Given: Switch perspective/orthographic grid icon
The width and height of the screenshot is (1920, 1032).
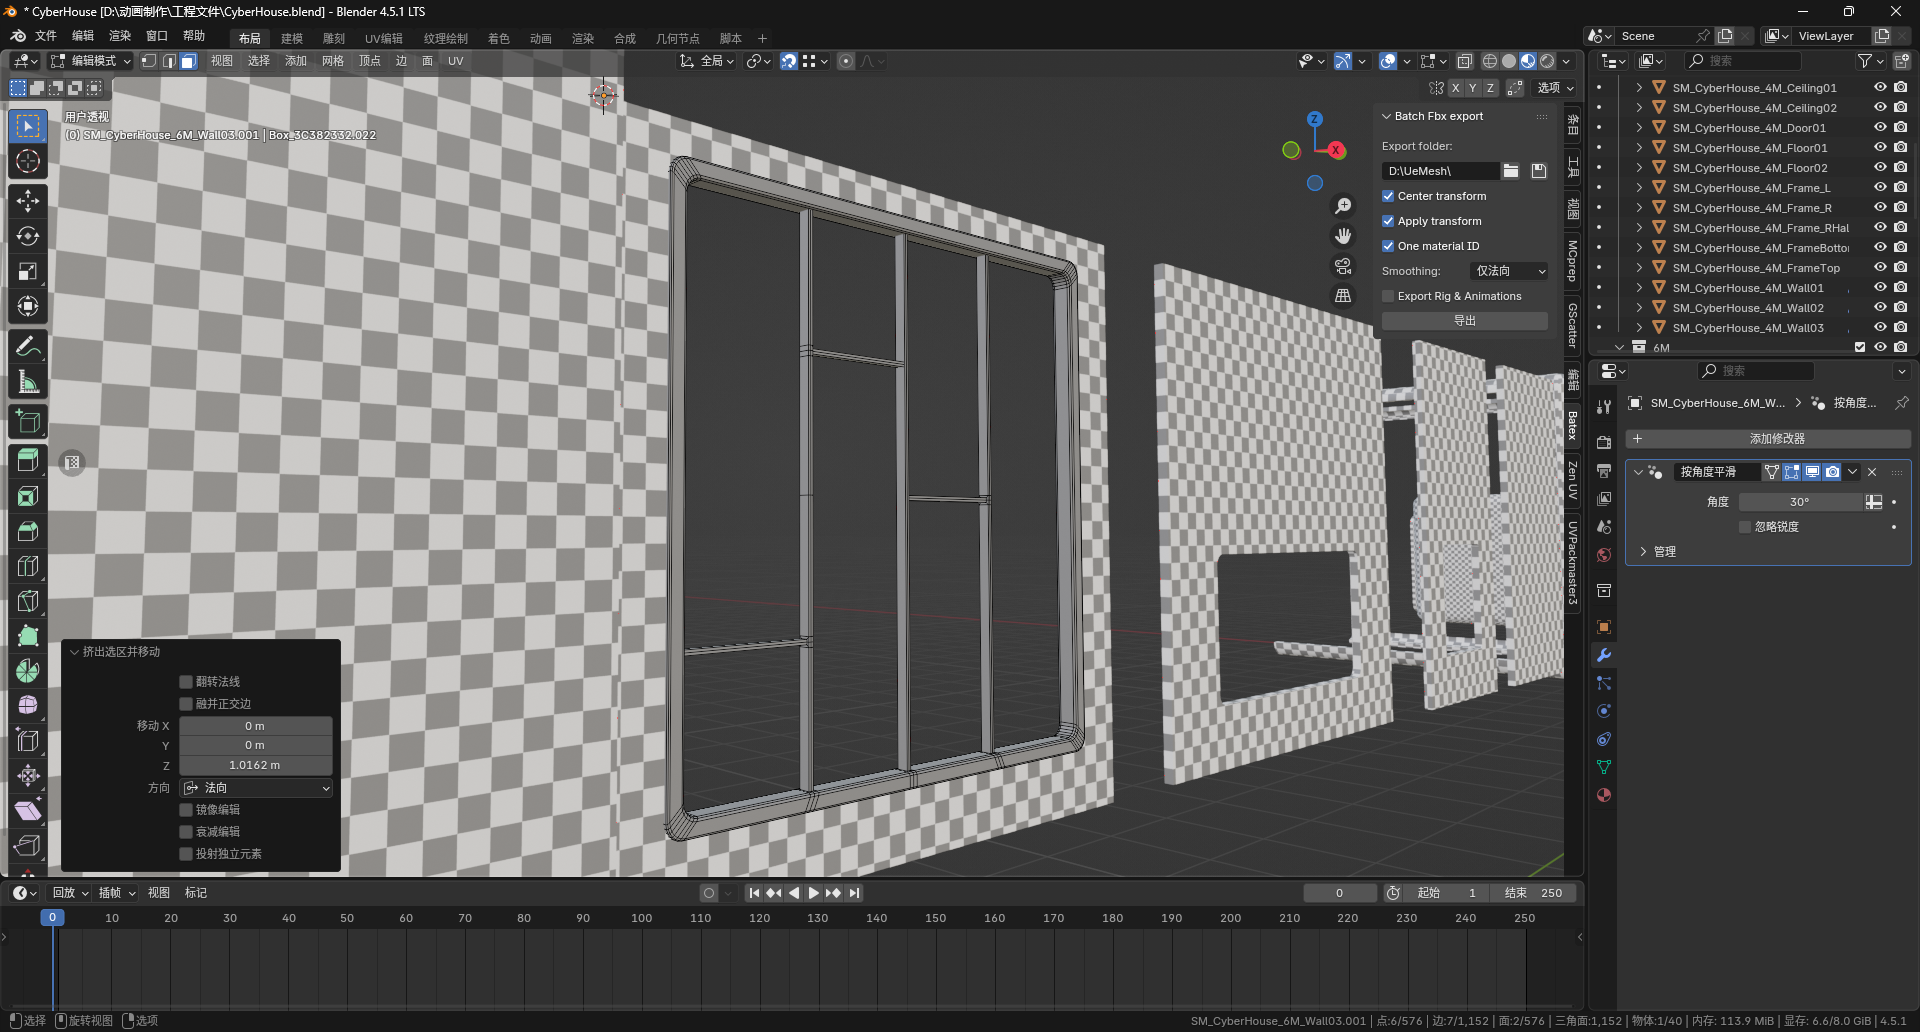Looking at the screenshot, I should (x=1343, y=296).
